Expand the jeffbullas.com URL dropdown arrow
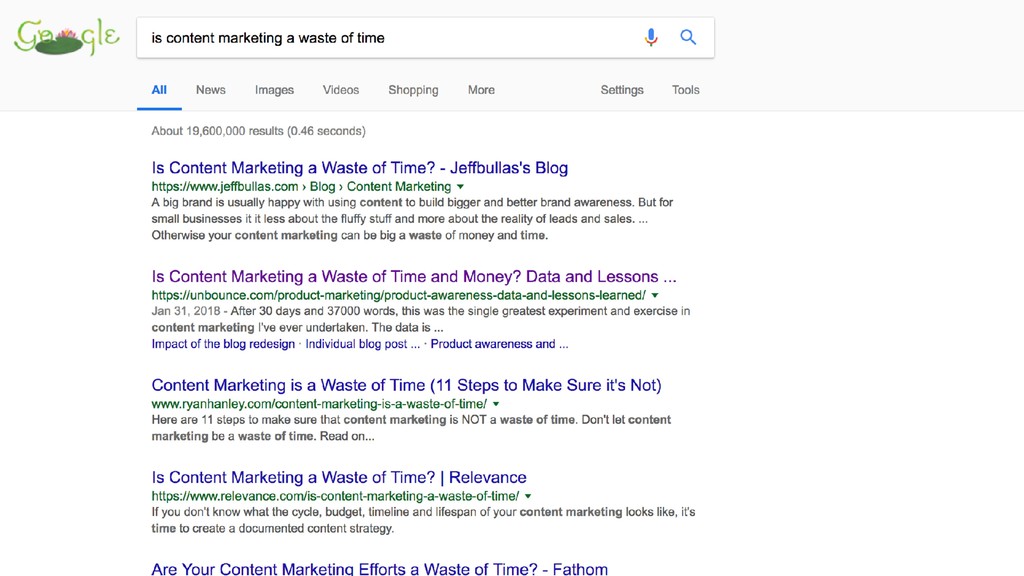 tap(460, 187)
